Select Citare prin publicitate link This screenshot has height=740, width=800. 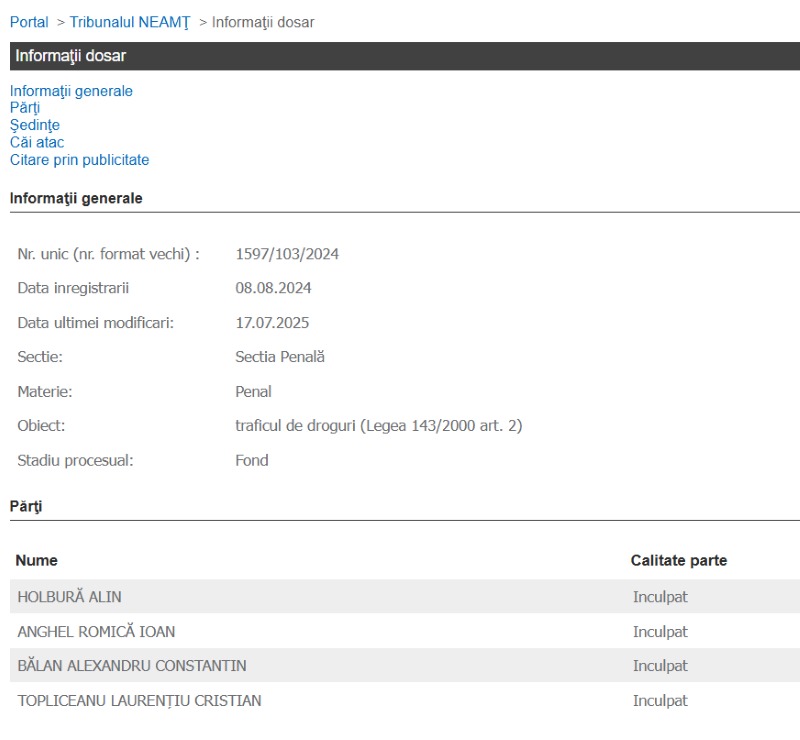79,160
